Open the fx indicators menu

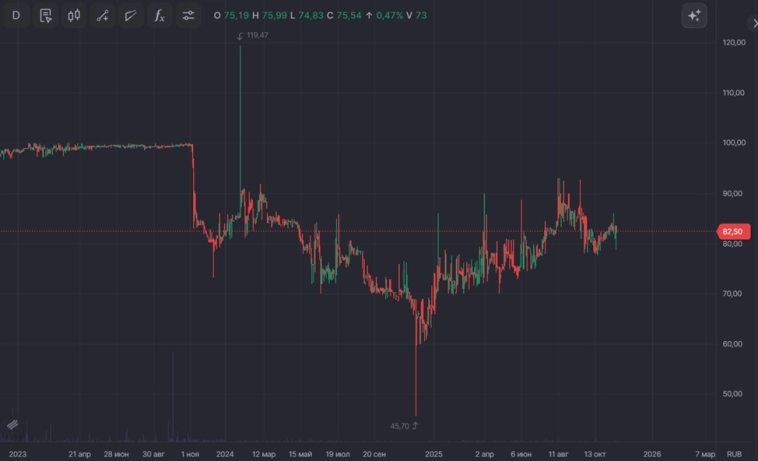(160, 16)
